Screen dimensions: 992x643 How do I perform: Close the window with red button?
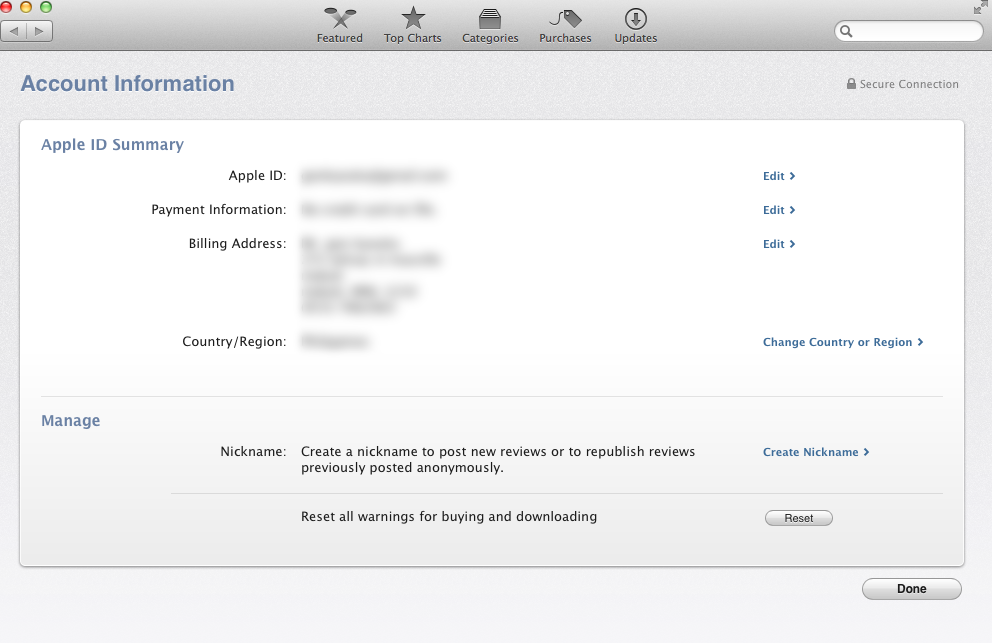[6, 7]
